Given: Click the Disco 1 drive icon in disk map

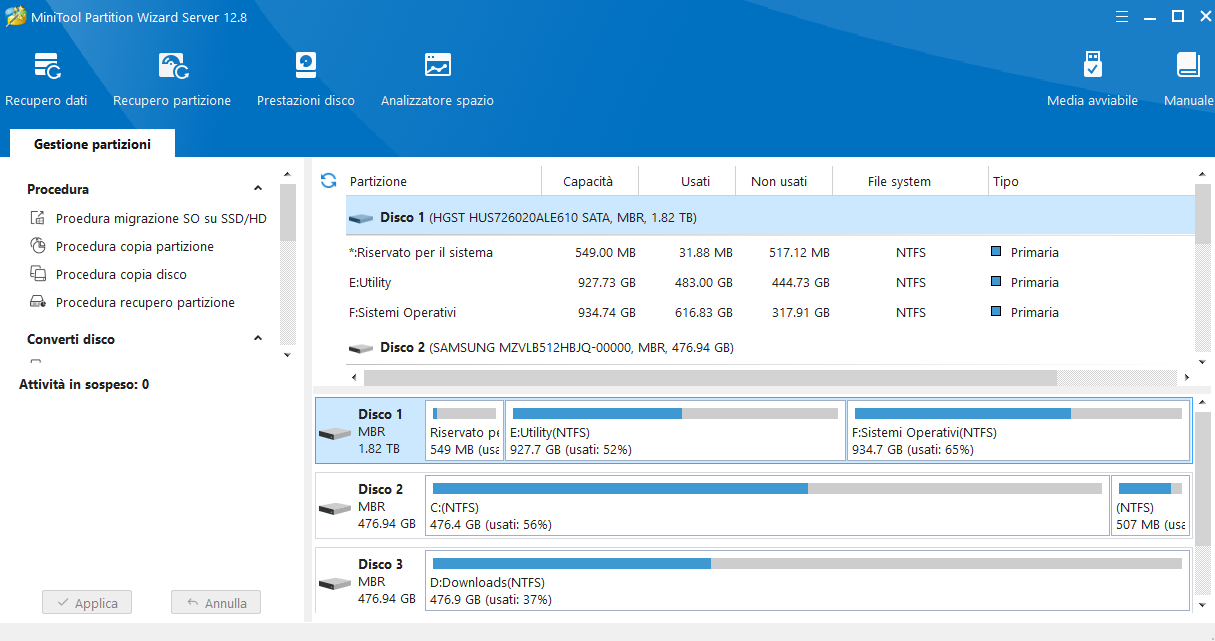Looking at the screenshot, I should click(x=334, y=433).
